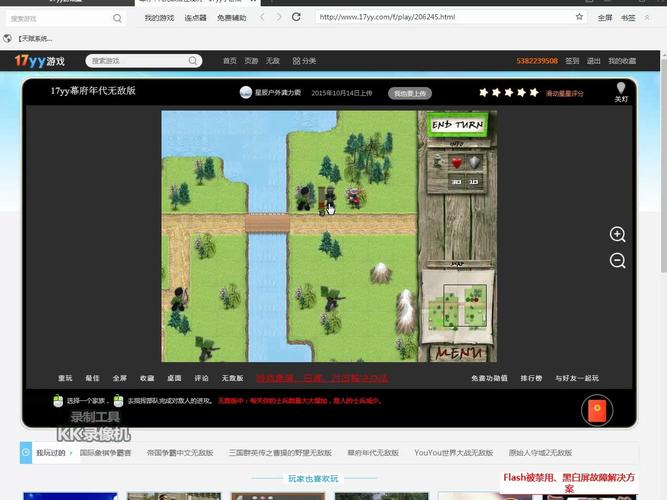Click the browser back arrow

click(262, 17)
